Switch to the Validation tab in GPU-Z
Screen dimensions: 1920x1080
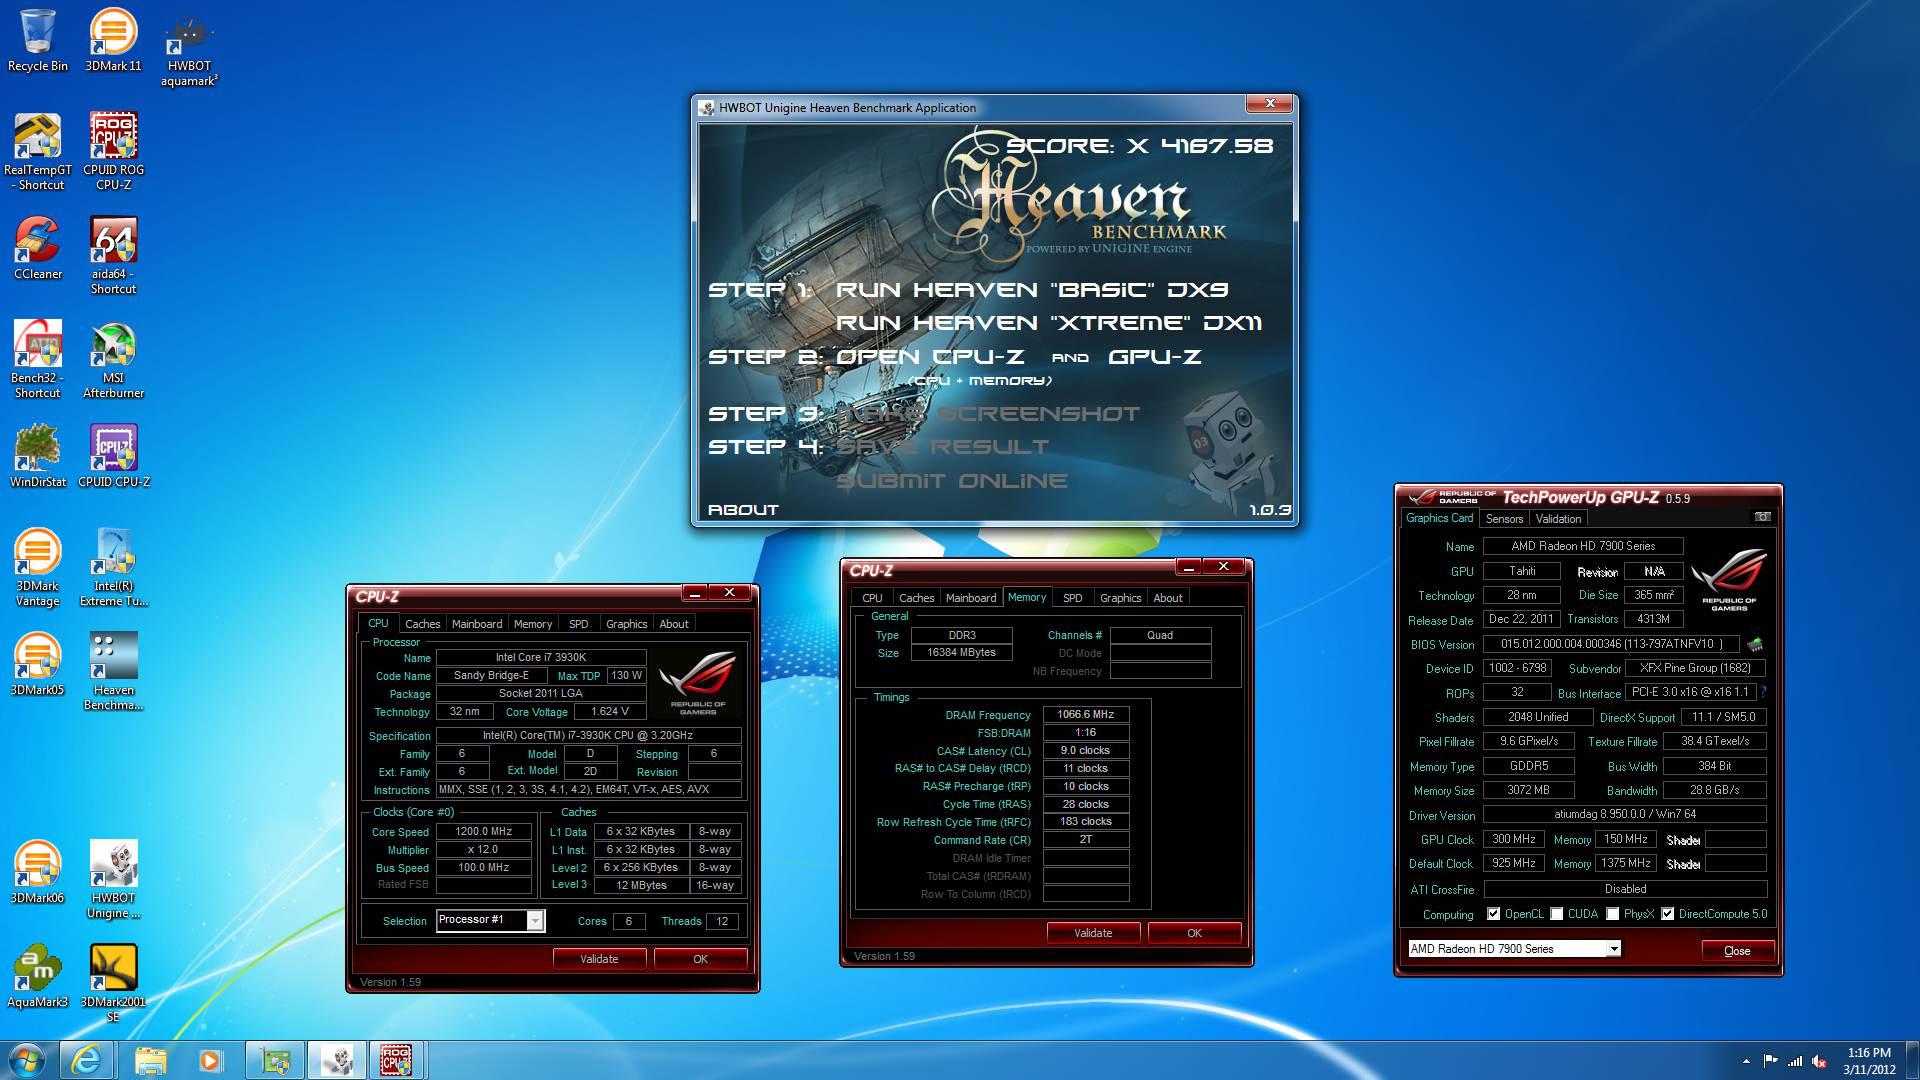coord(1558,519)
